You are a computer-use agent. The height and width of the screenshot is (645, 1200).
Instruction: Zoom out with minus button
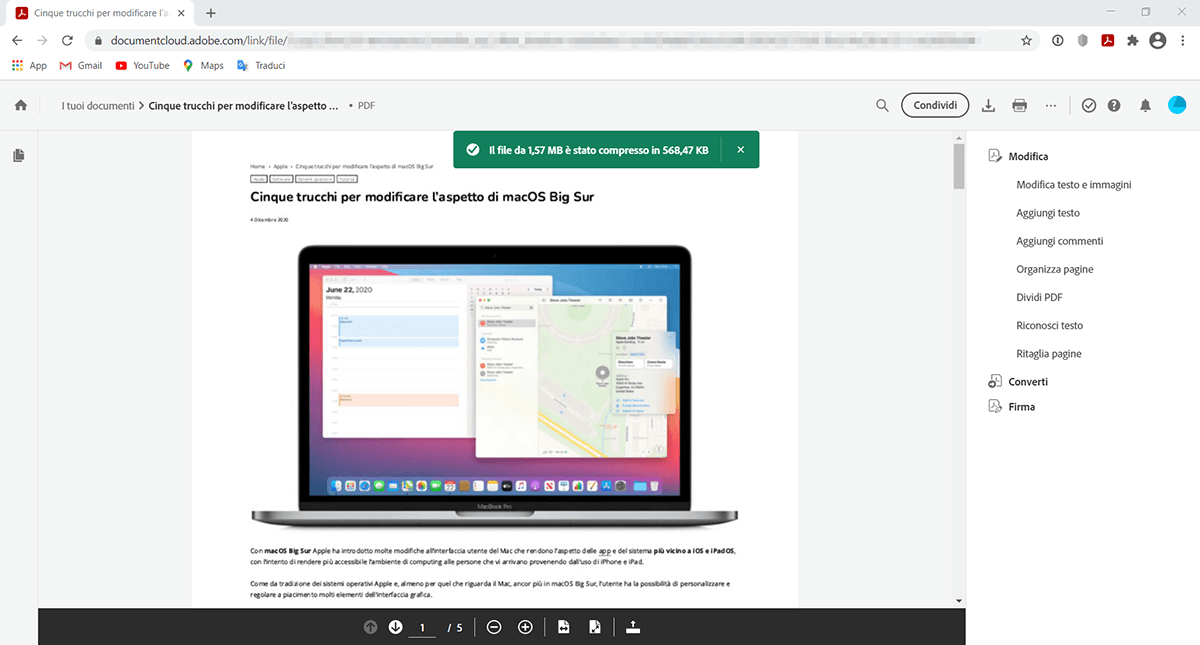tap(493, 627)
